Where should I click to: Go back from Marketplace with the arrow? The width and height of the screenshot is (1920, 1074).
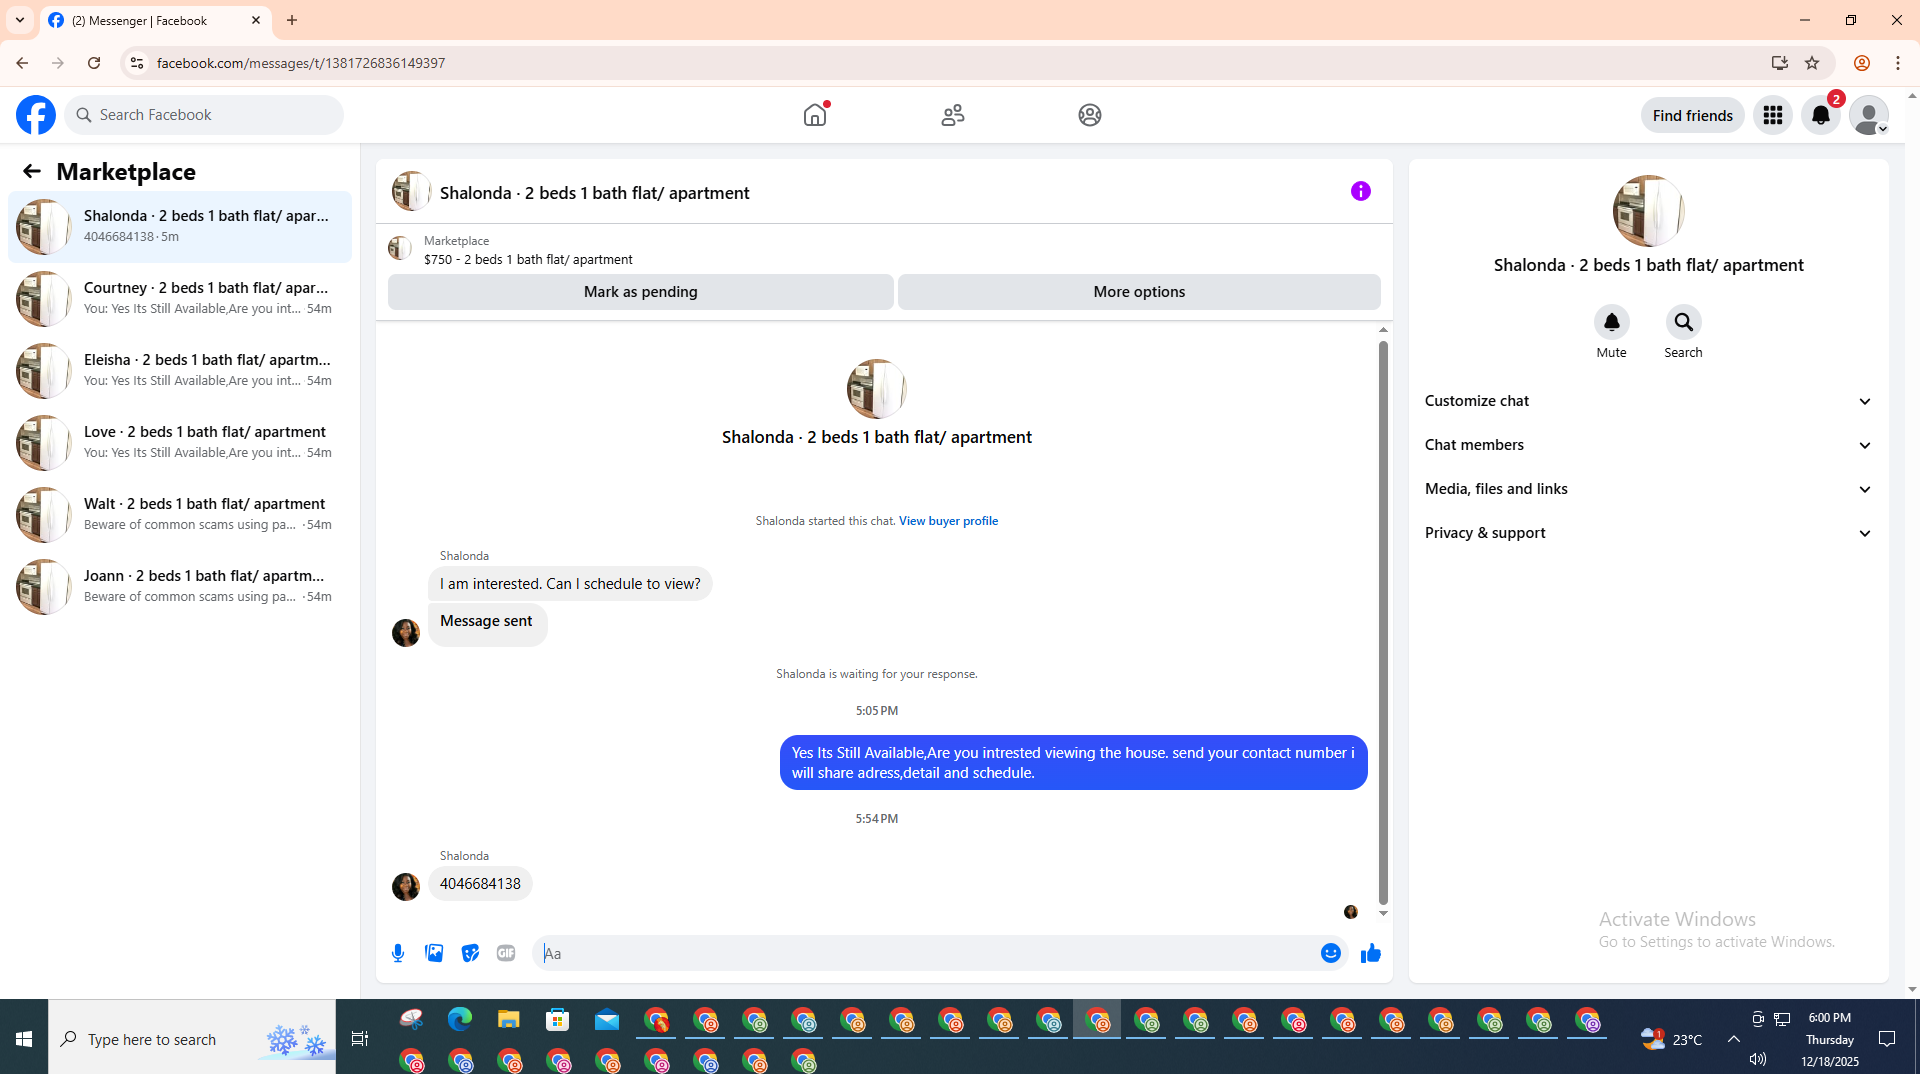(x=32, y=171)
